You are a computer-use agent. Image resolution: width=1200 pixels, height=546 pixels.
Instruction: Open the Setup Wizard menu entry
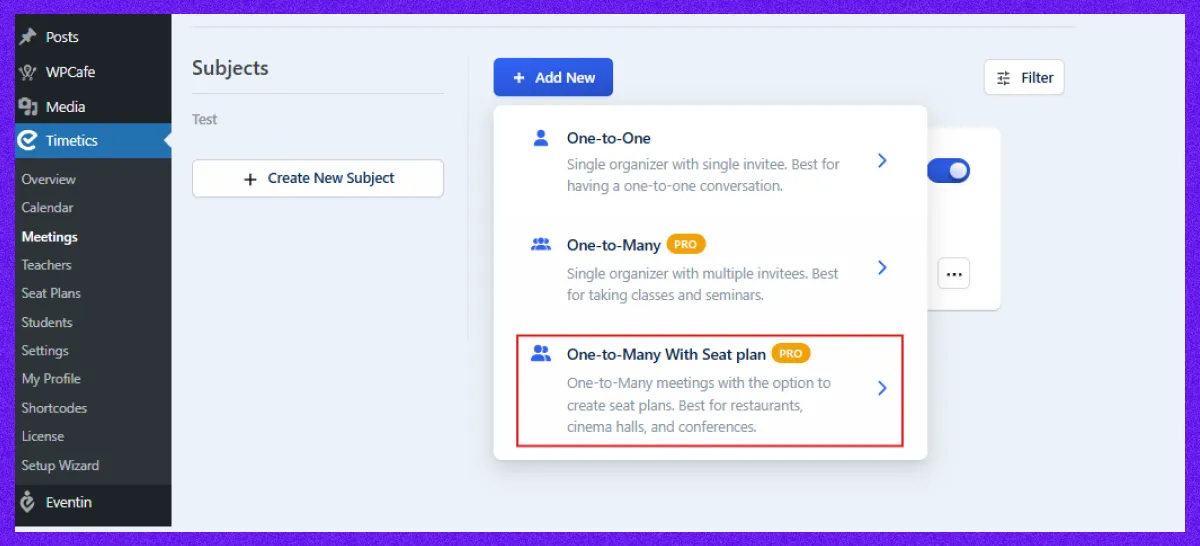coord(60,465)
